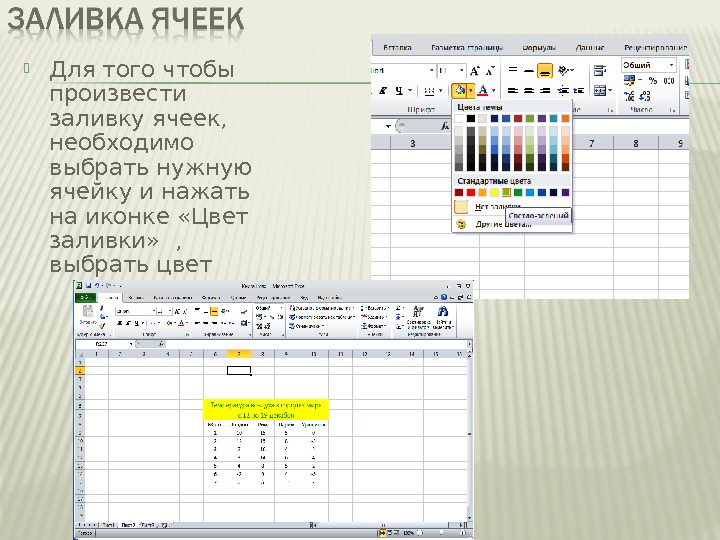Open the Разметка страницы tab, upper window
Image resolution: width=720 pixels, height=540 pixels.
pos(467,47)
